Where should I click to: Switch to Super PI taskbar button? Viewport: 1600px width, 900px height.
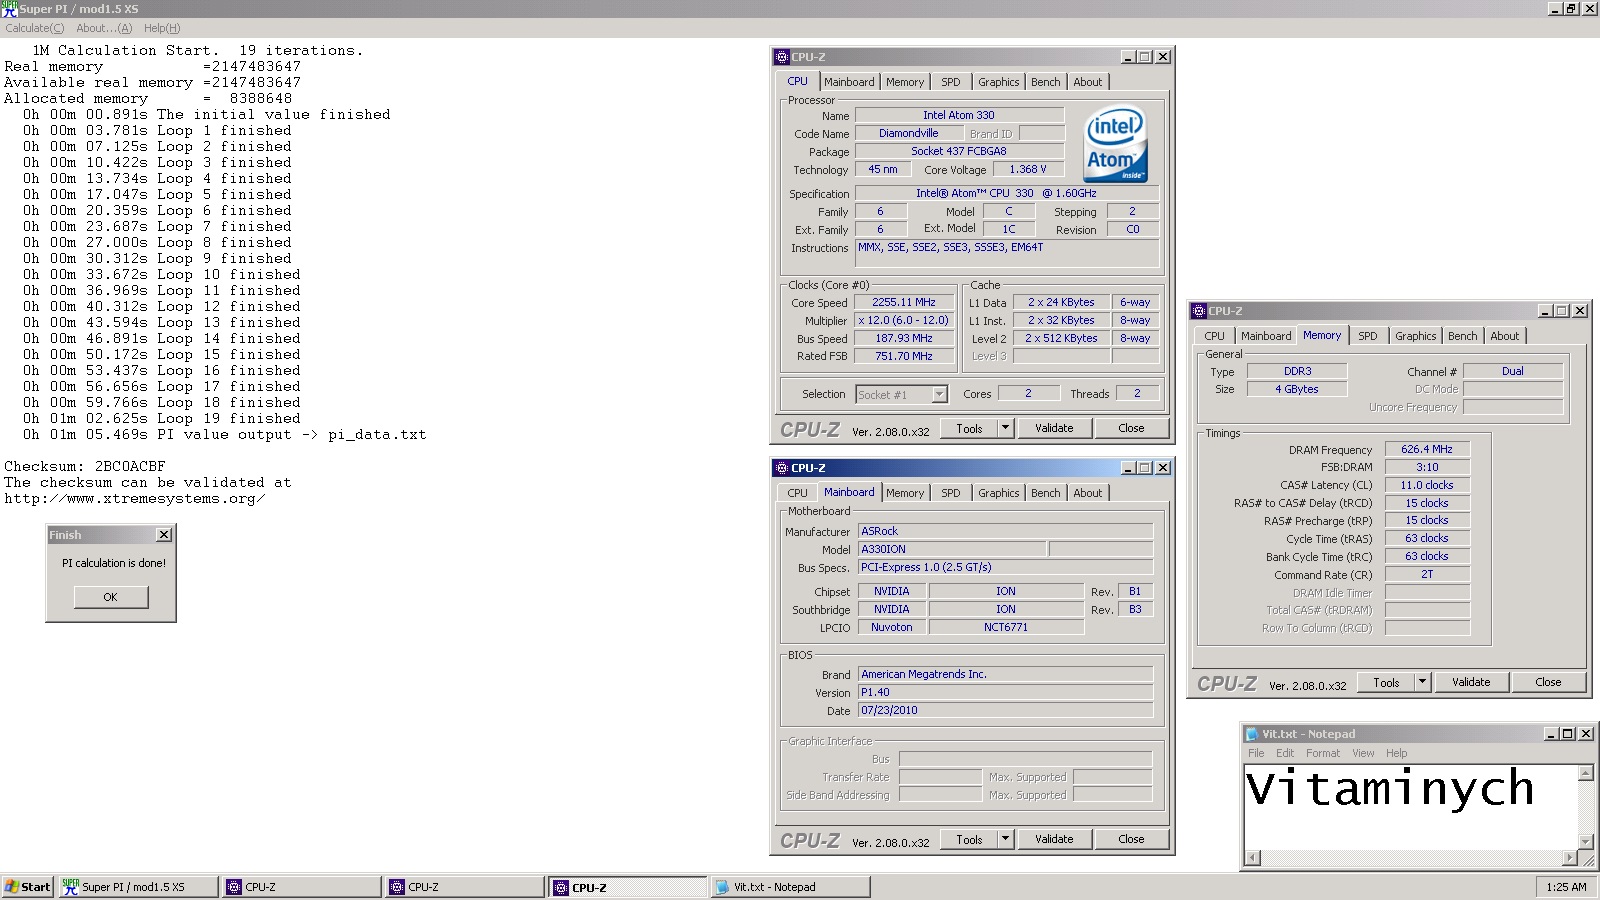pyautogui.click(x=138, y=887)
